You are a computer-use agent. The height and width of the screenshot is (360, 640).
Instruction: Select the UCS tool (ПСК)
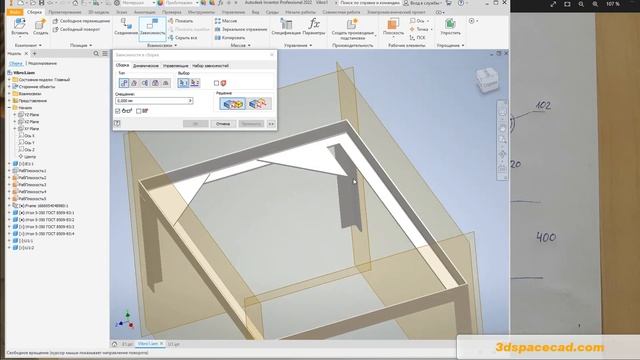tap(418, 38)
